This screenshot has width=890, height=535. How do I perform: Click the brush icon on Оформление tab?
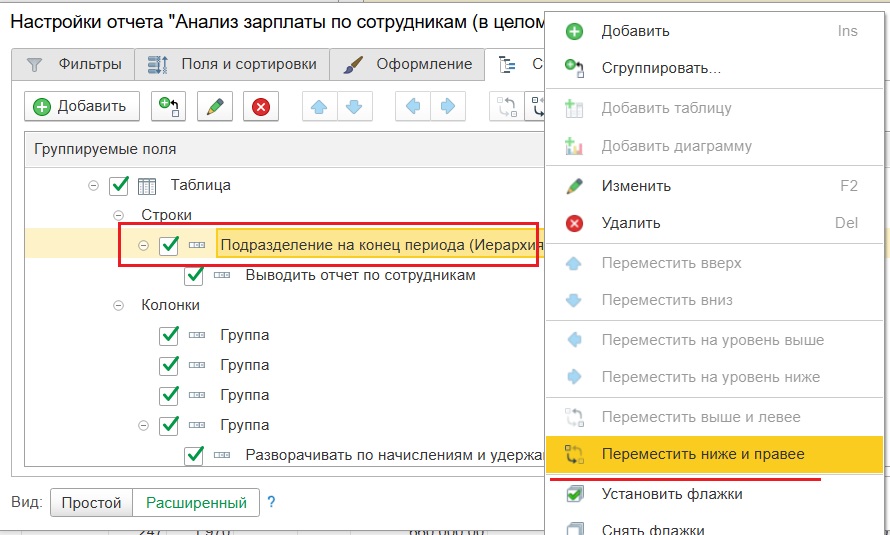353,65
